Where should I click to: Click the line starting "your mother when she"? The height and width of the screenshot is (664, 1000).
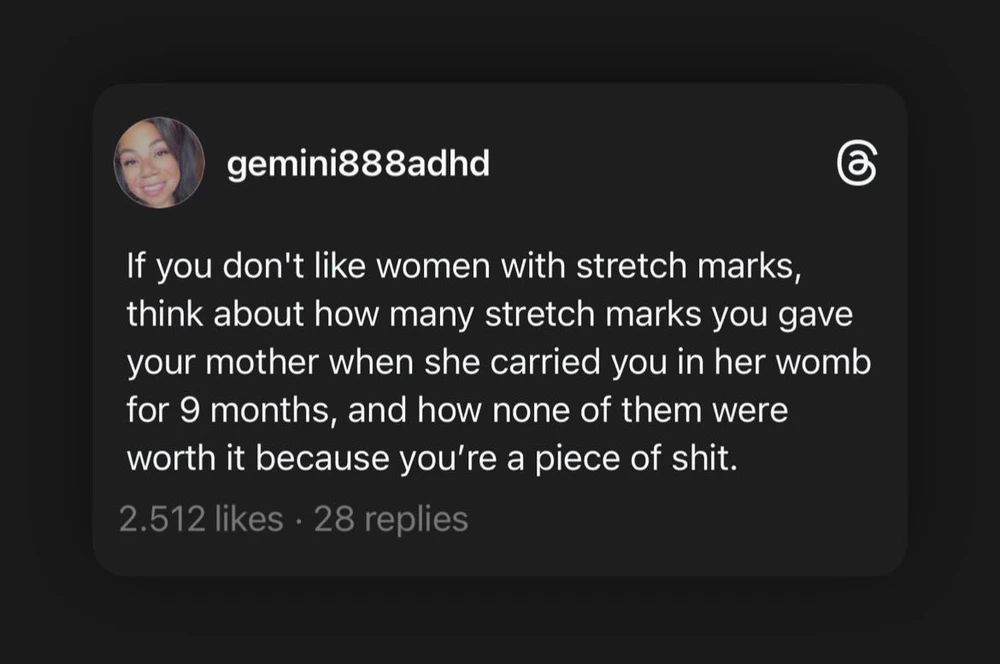(x=499, y=362)
